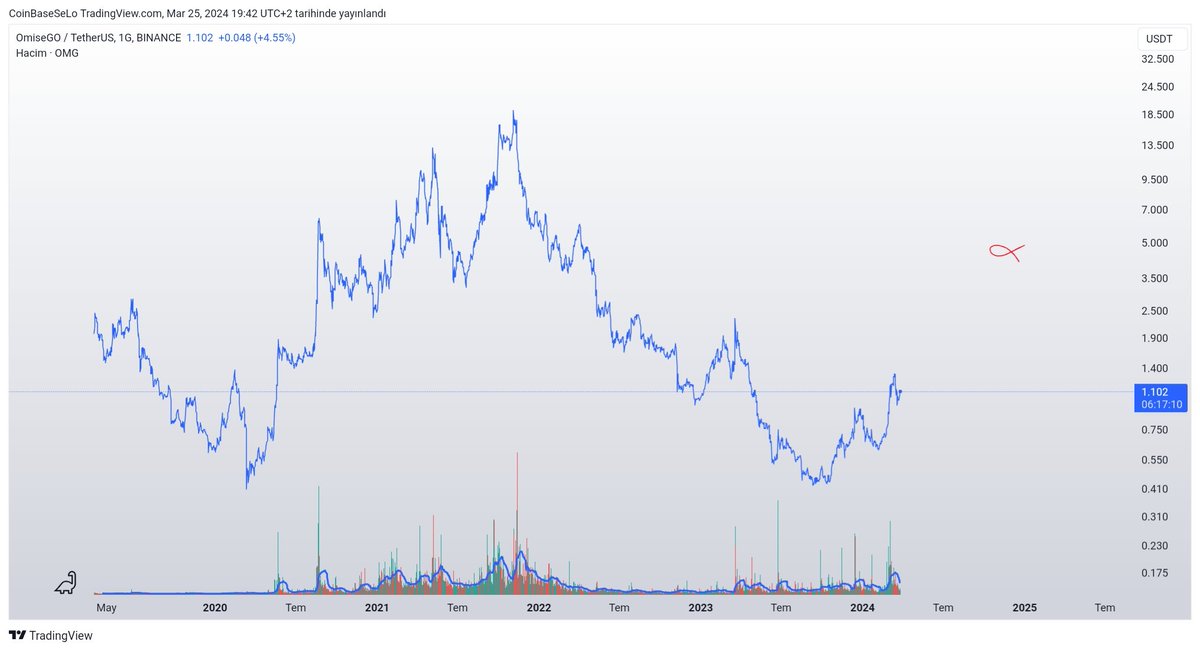Viewport: 1200px width, 651px height.
Task: Open the price scale by clicking 32.500
Action: point(1157,58)
